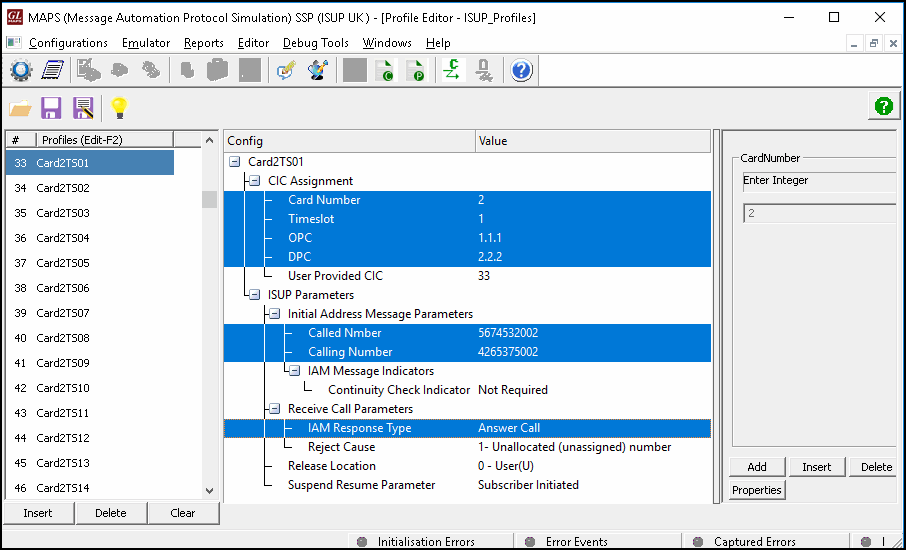Image resolution: width=906 pixels, height=550 pixels.
Task: Click the purple floppy disk save icon
Action: pos(51,107)
